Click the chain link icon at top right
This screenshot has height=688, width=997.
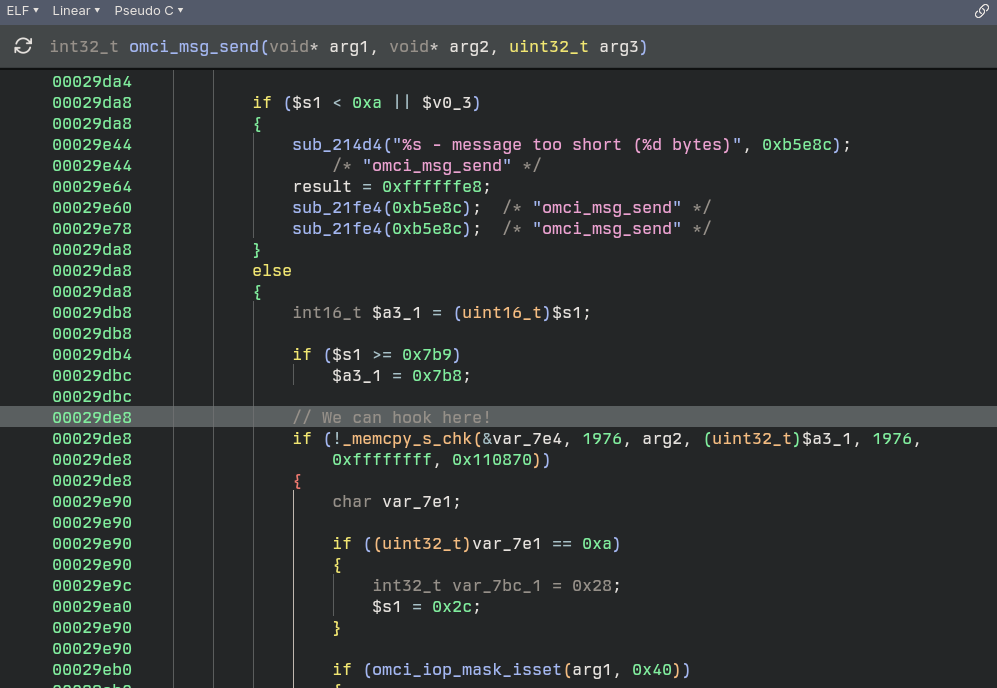click(981, 11)
